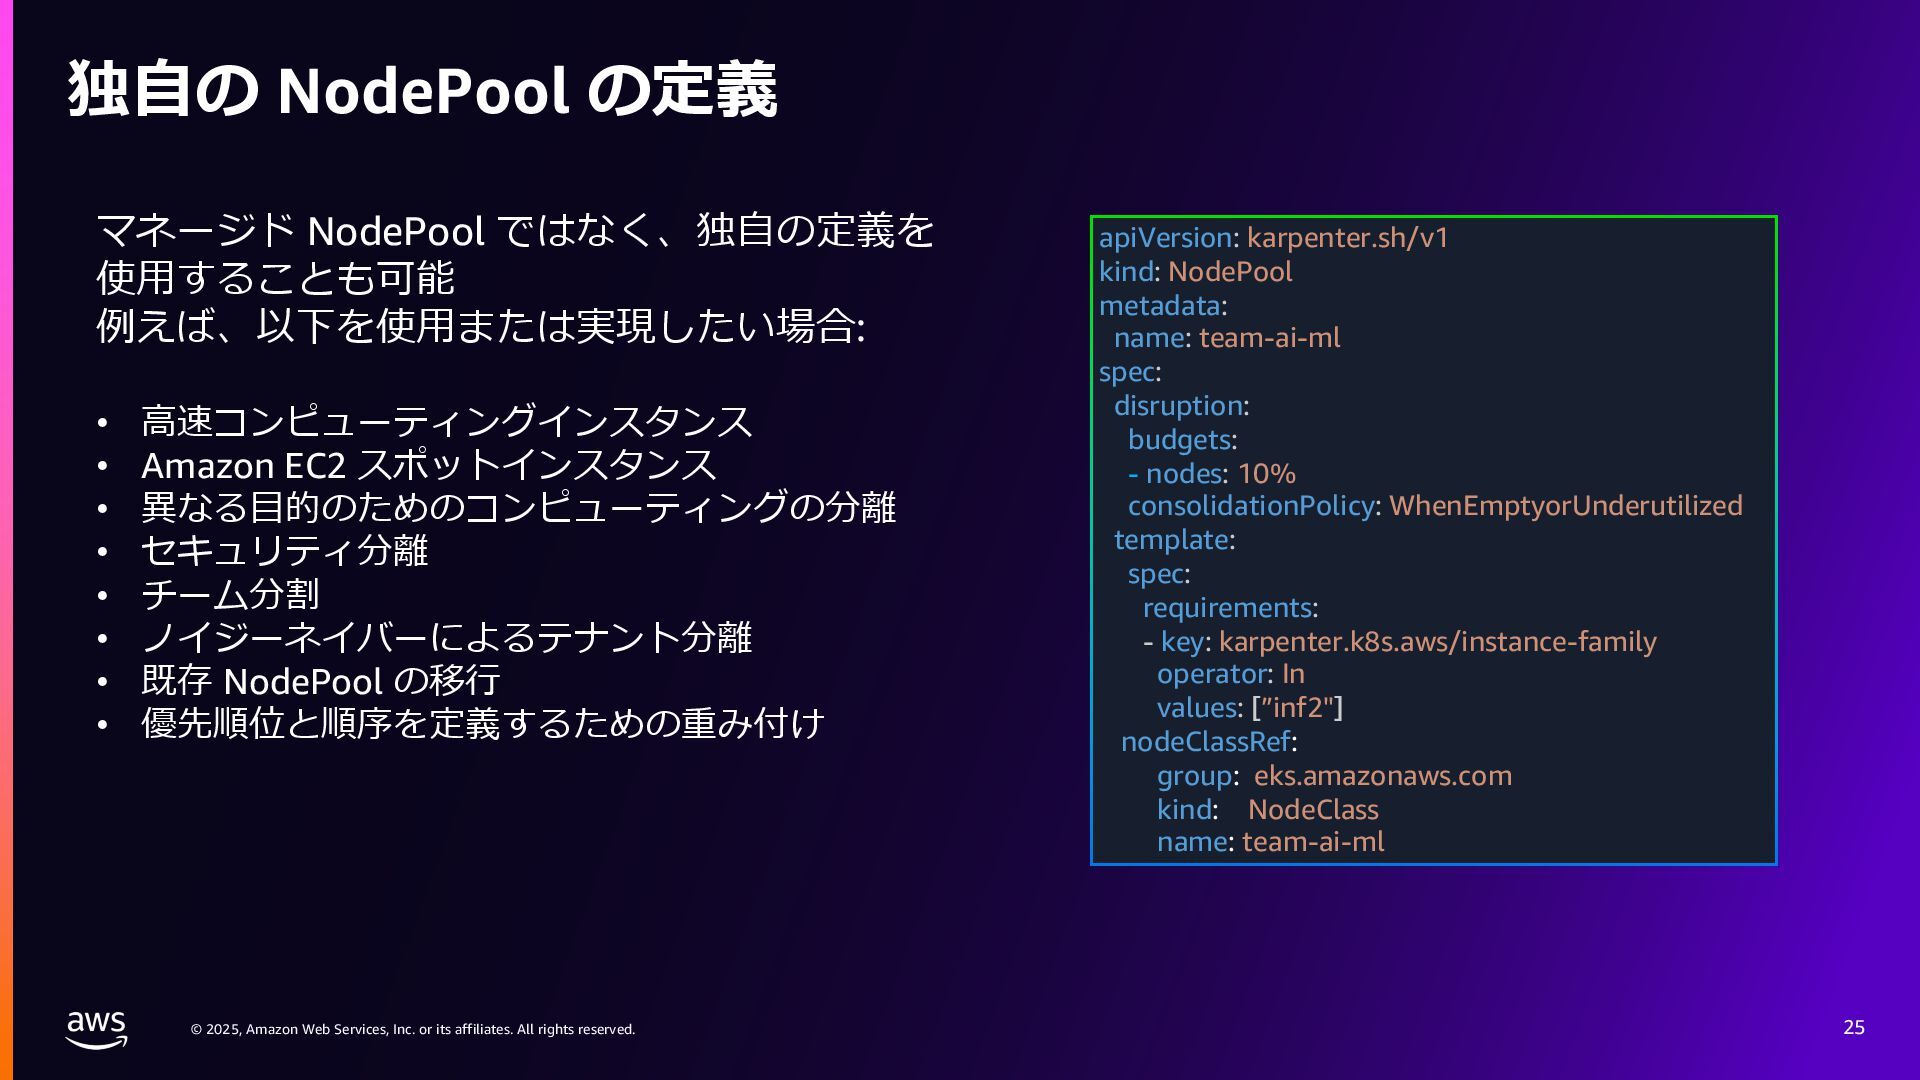Click the kind: NodePool line
Image resolution: width=1920 pixels, height=1080 pixels.
click(1195, 272)
